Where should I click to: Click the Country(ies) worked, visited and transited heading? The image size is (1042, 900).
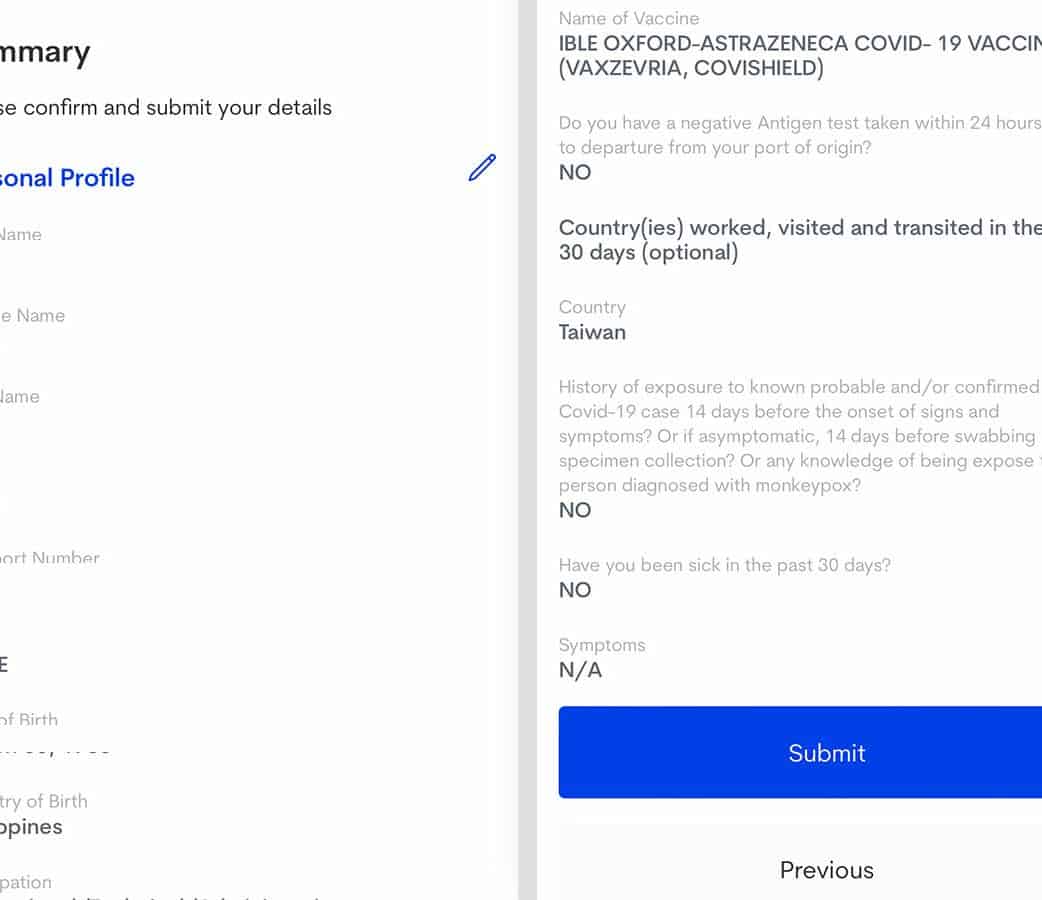coord(798,240)
